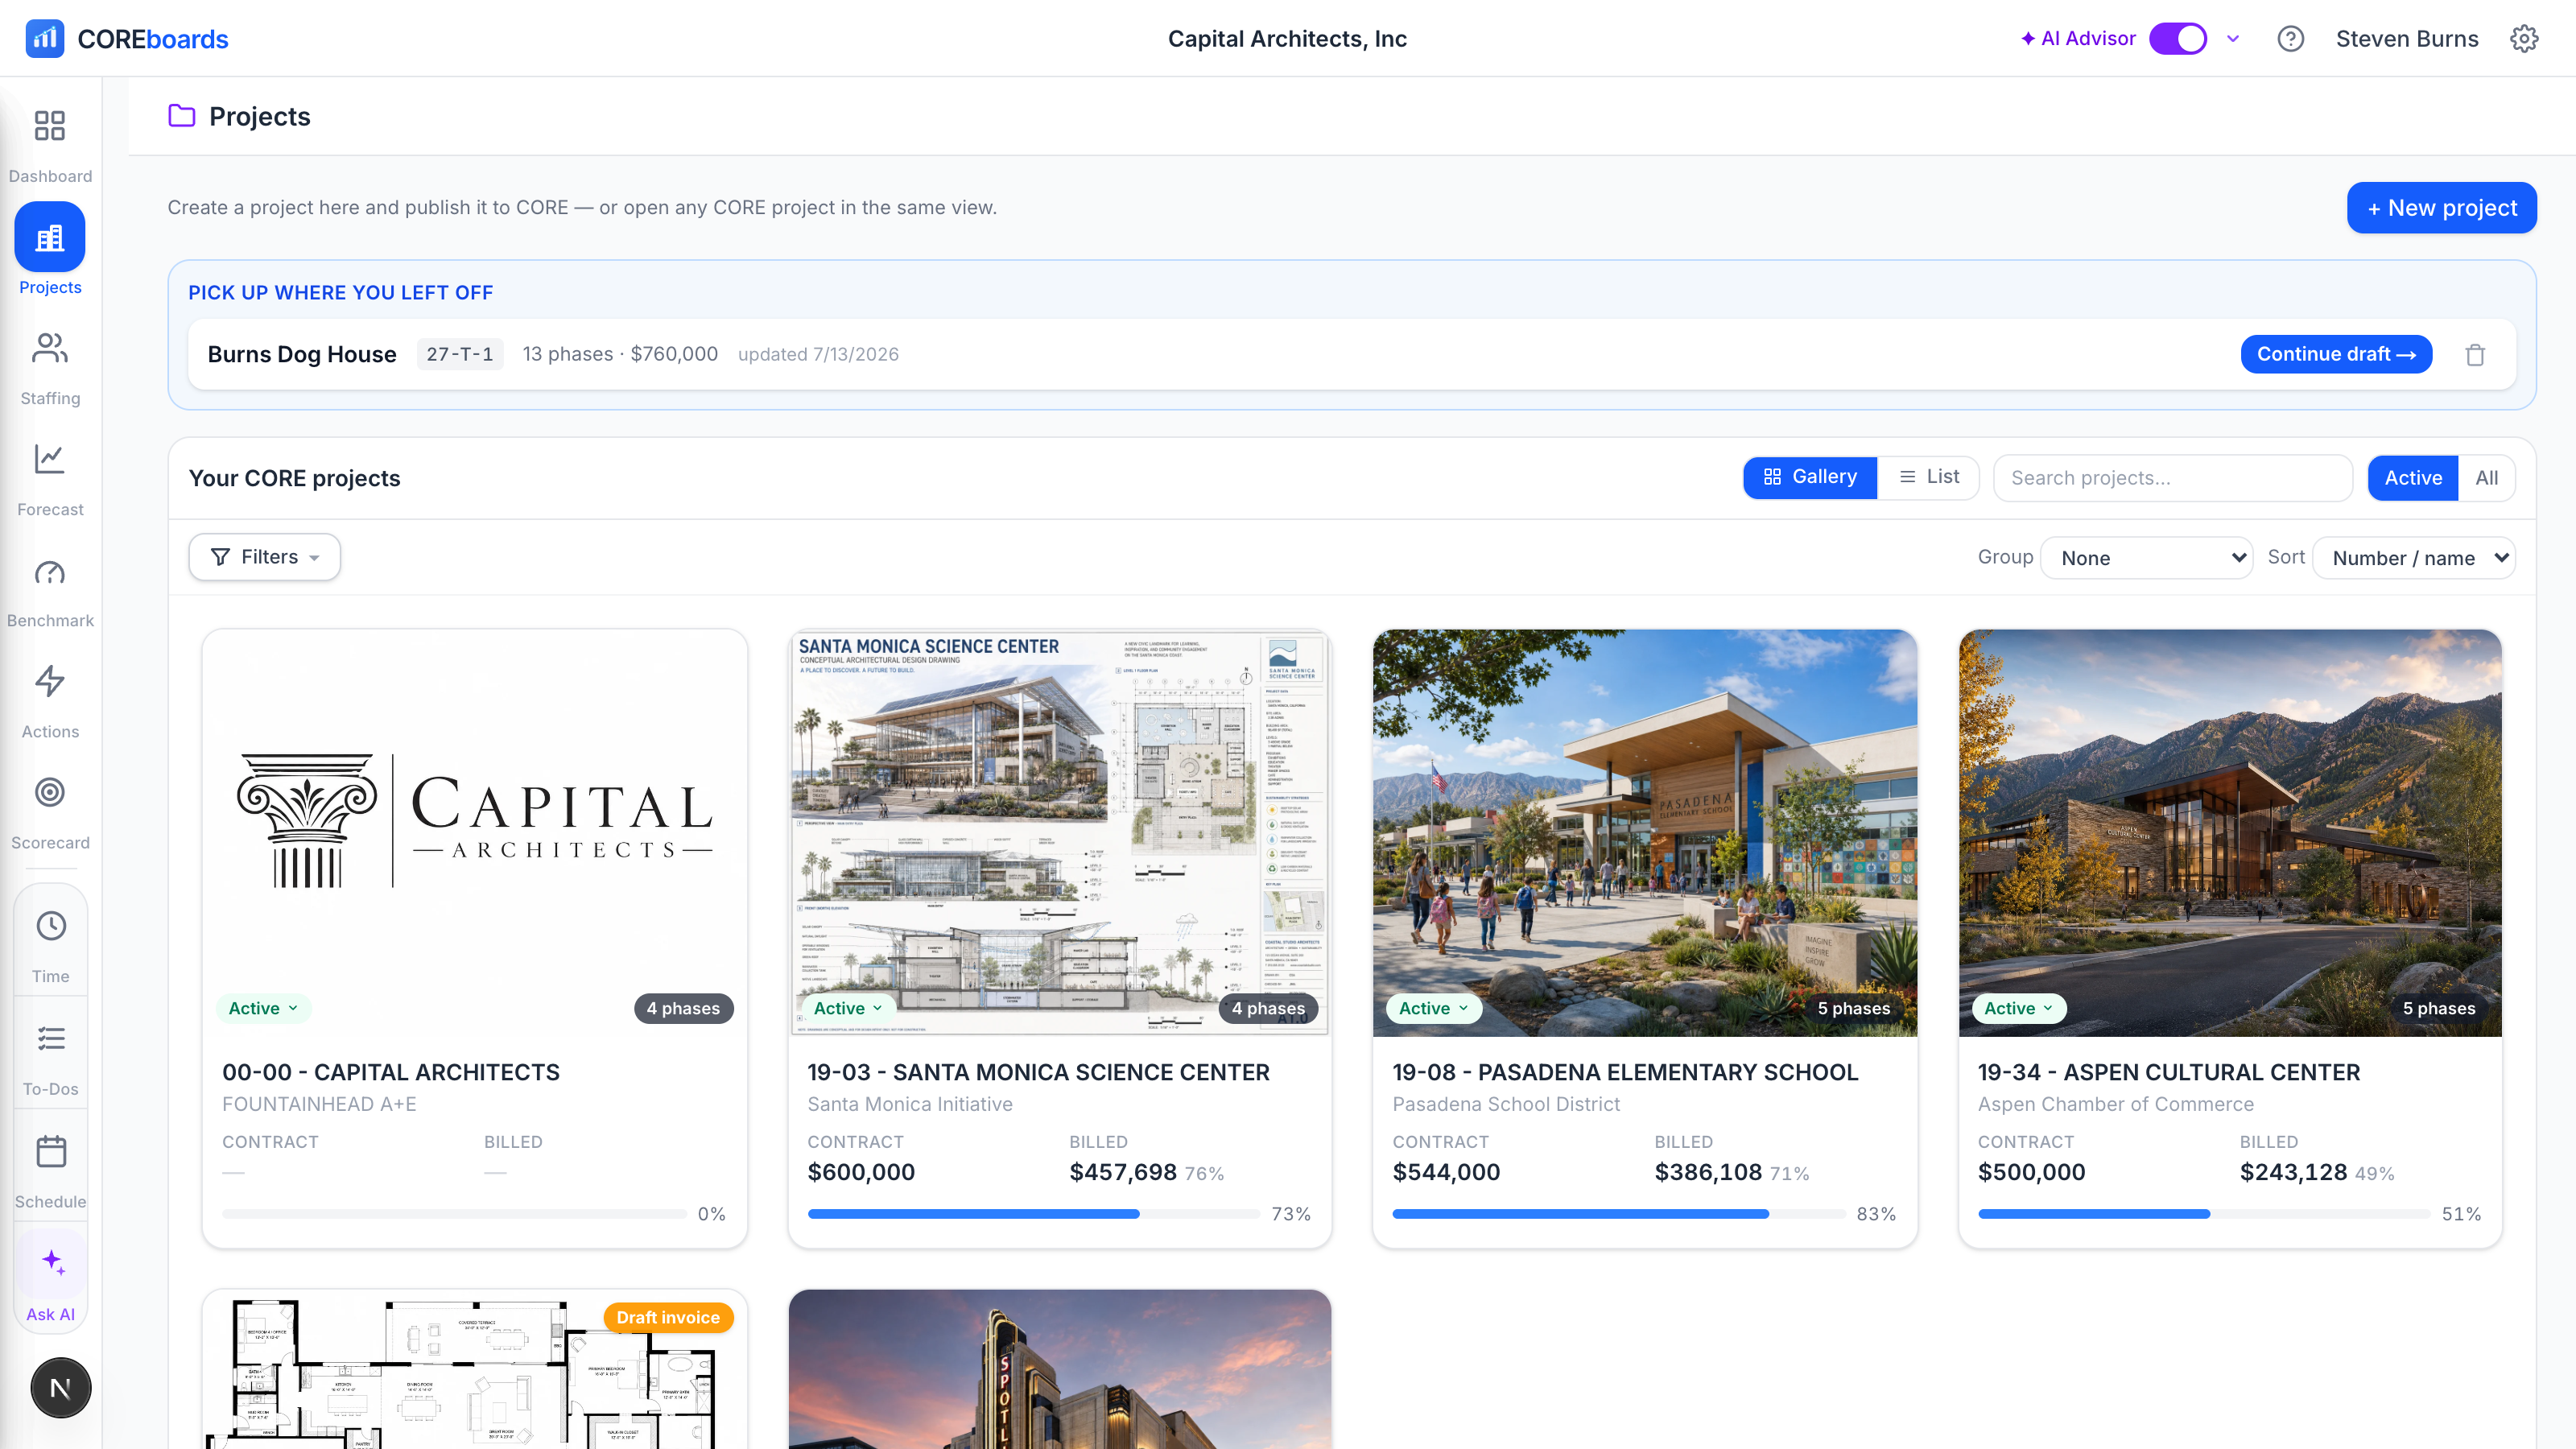Open 19-03 - SANTA MONICA SCIENCE CENTER title
The height and width of the screenshot is (1449, 2576).
(x=1038, y=1072)
